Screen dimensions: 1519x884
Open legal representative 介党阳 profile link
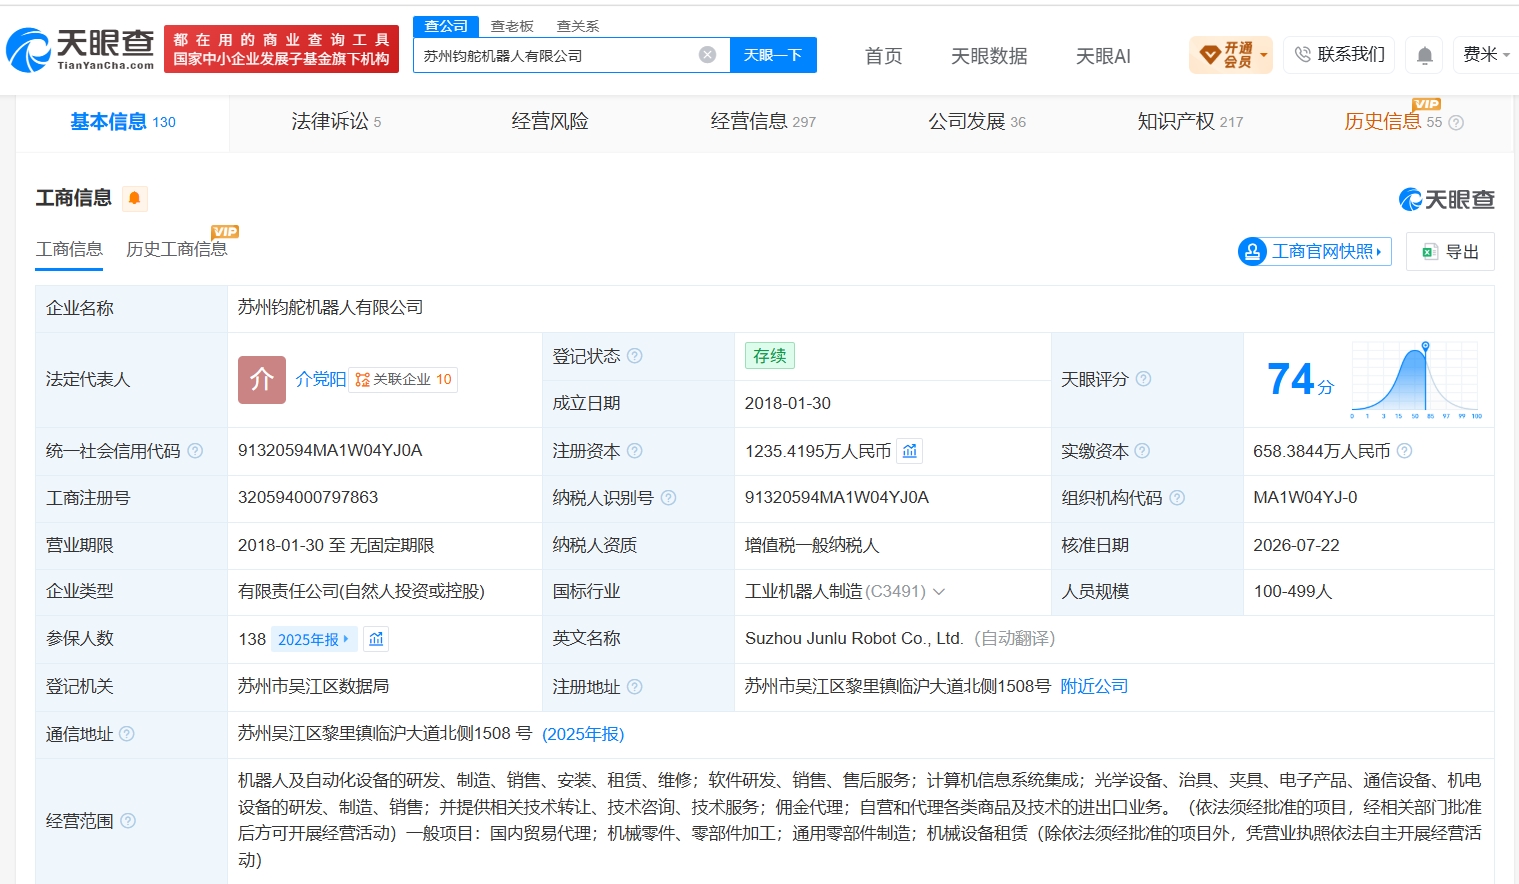tap(321, 379)
